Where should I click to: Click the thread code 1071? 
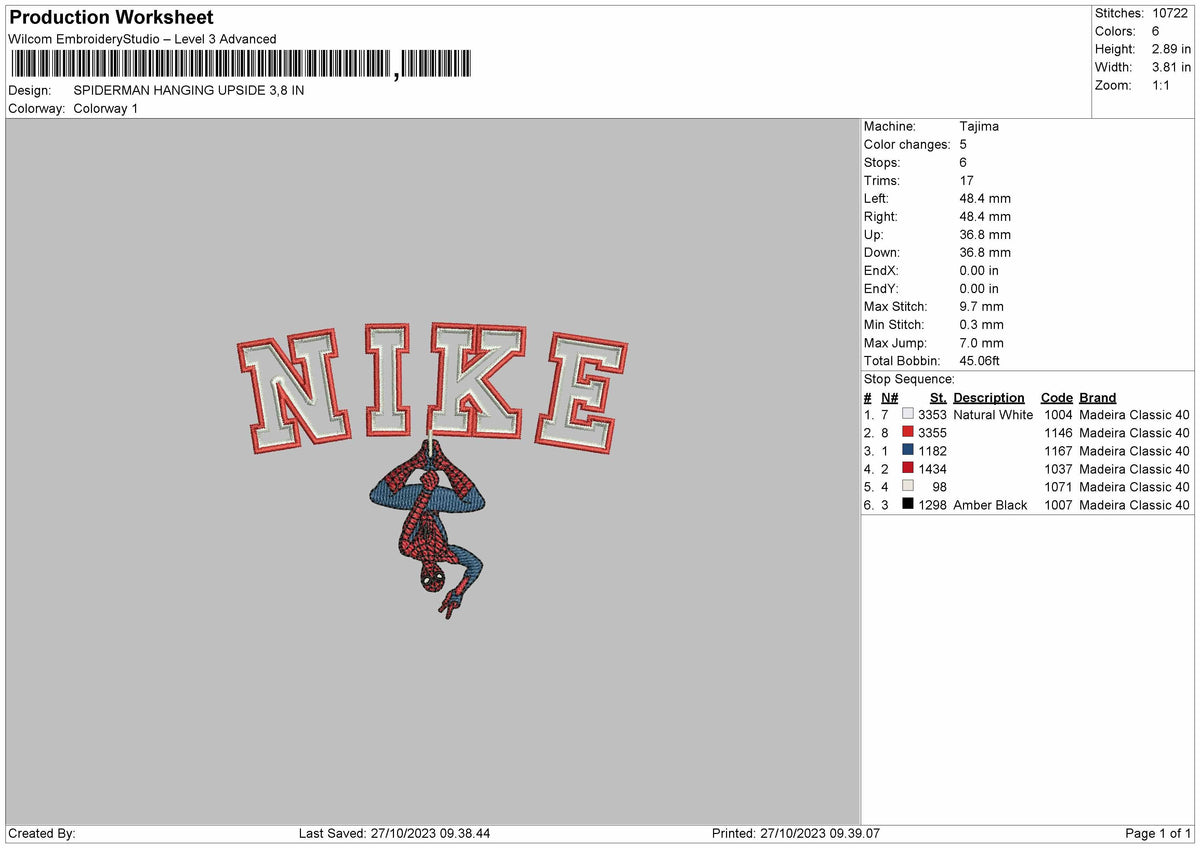tap(1058, 486)
